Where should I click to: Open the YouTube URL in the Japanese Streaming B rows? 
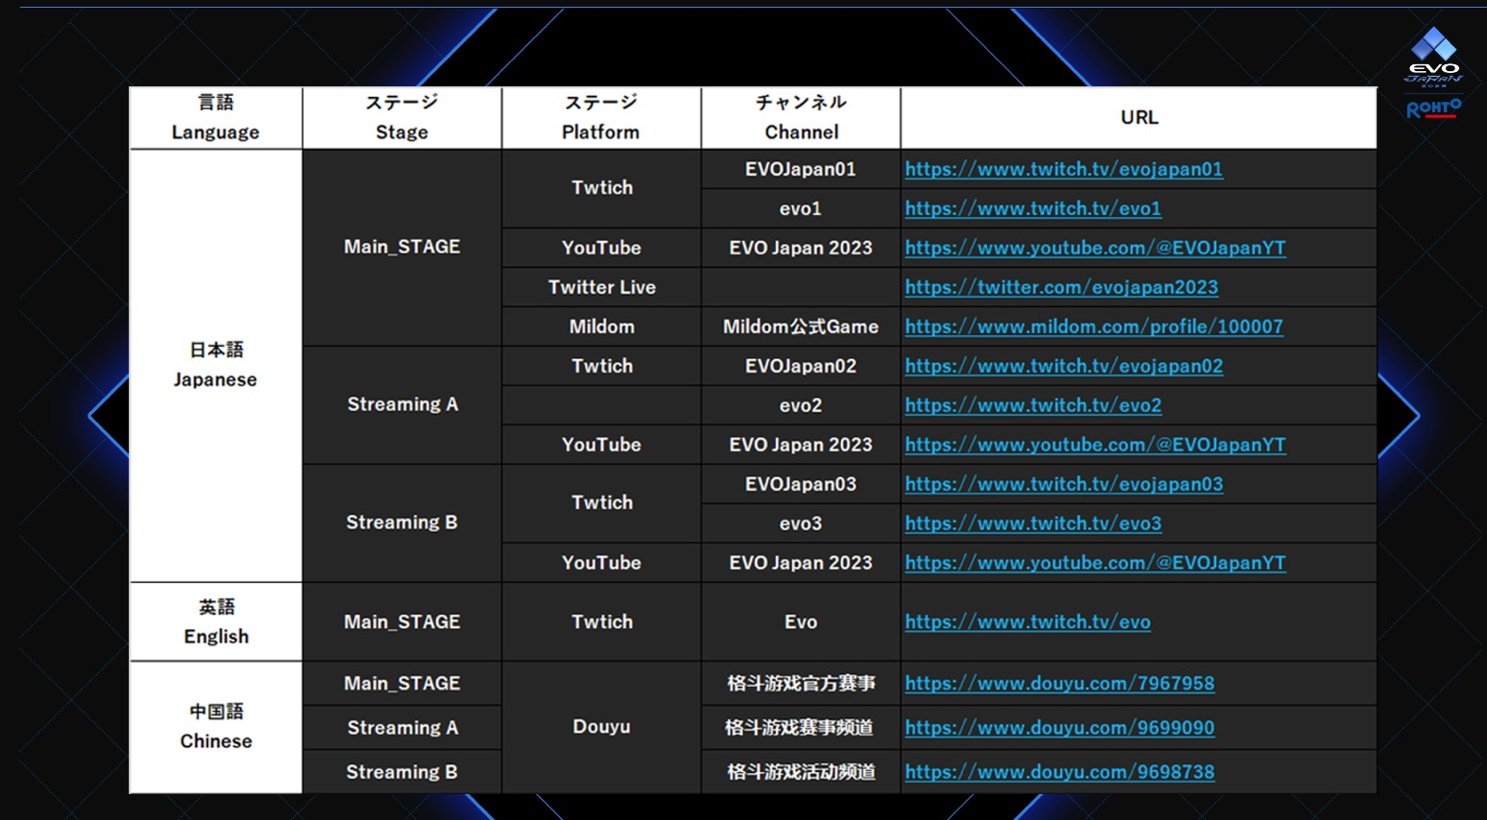point(1095,562)
